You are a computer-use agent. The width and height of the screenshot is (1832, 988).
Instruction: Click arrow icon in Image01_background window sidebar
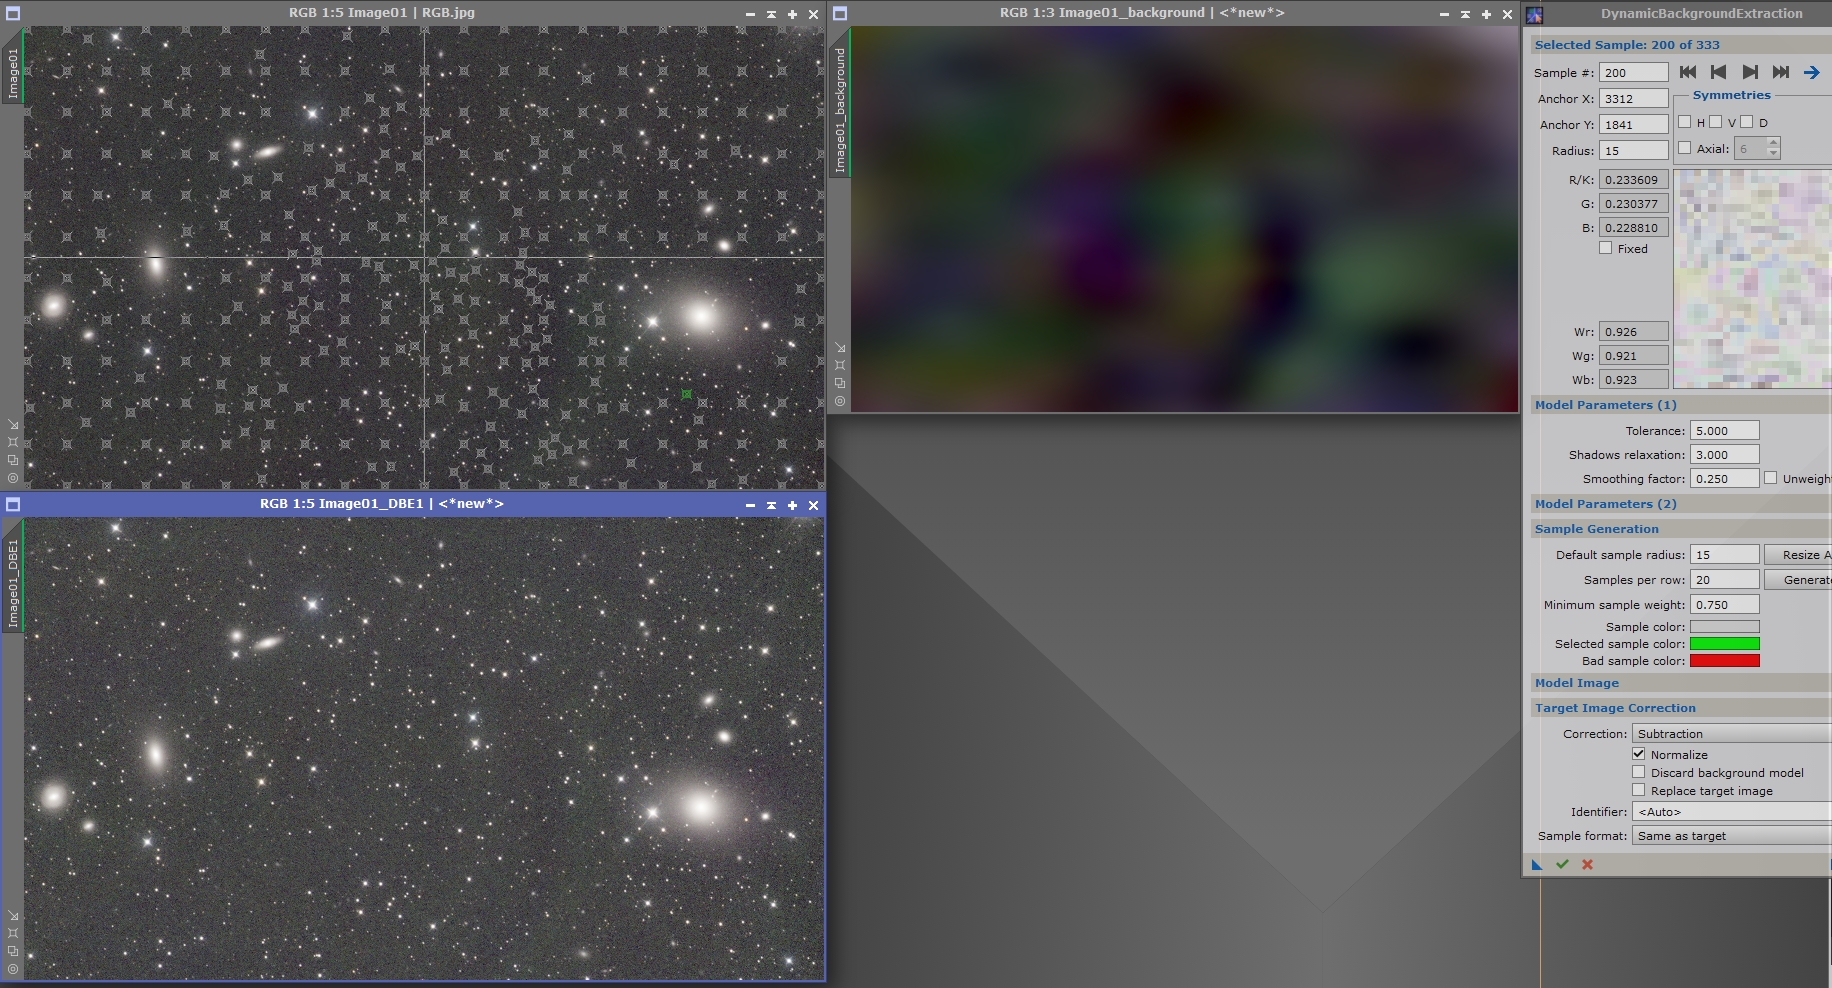tap(840, 348)
